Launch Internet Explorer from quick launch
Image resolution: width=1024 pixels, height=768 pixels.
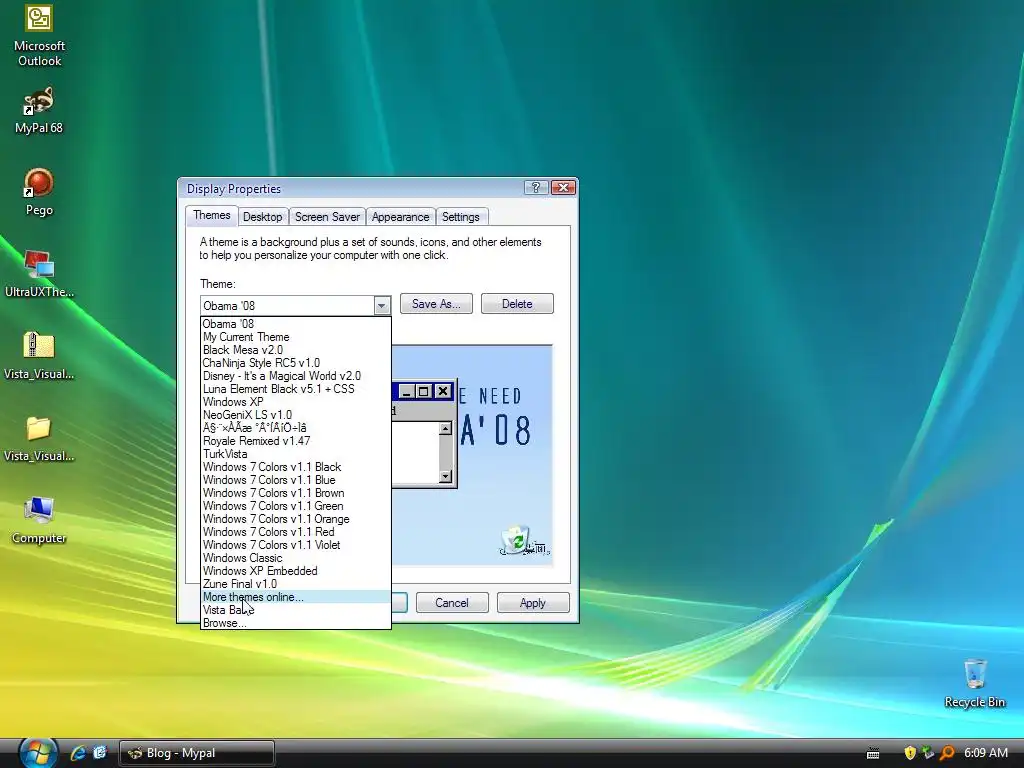(x=78, y=753)
